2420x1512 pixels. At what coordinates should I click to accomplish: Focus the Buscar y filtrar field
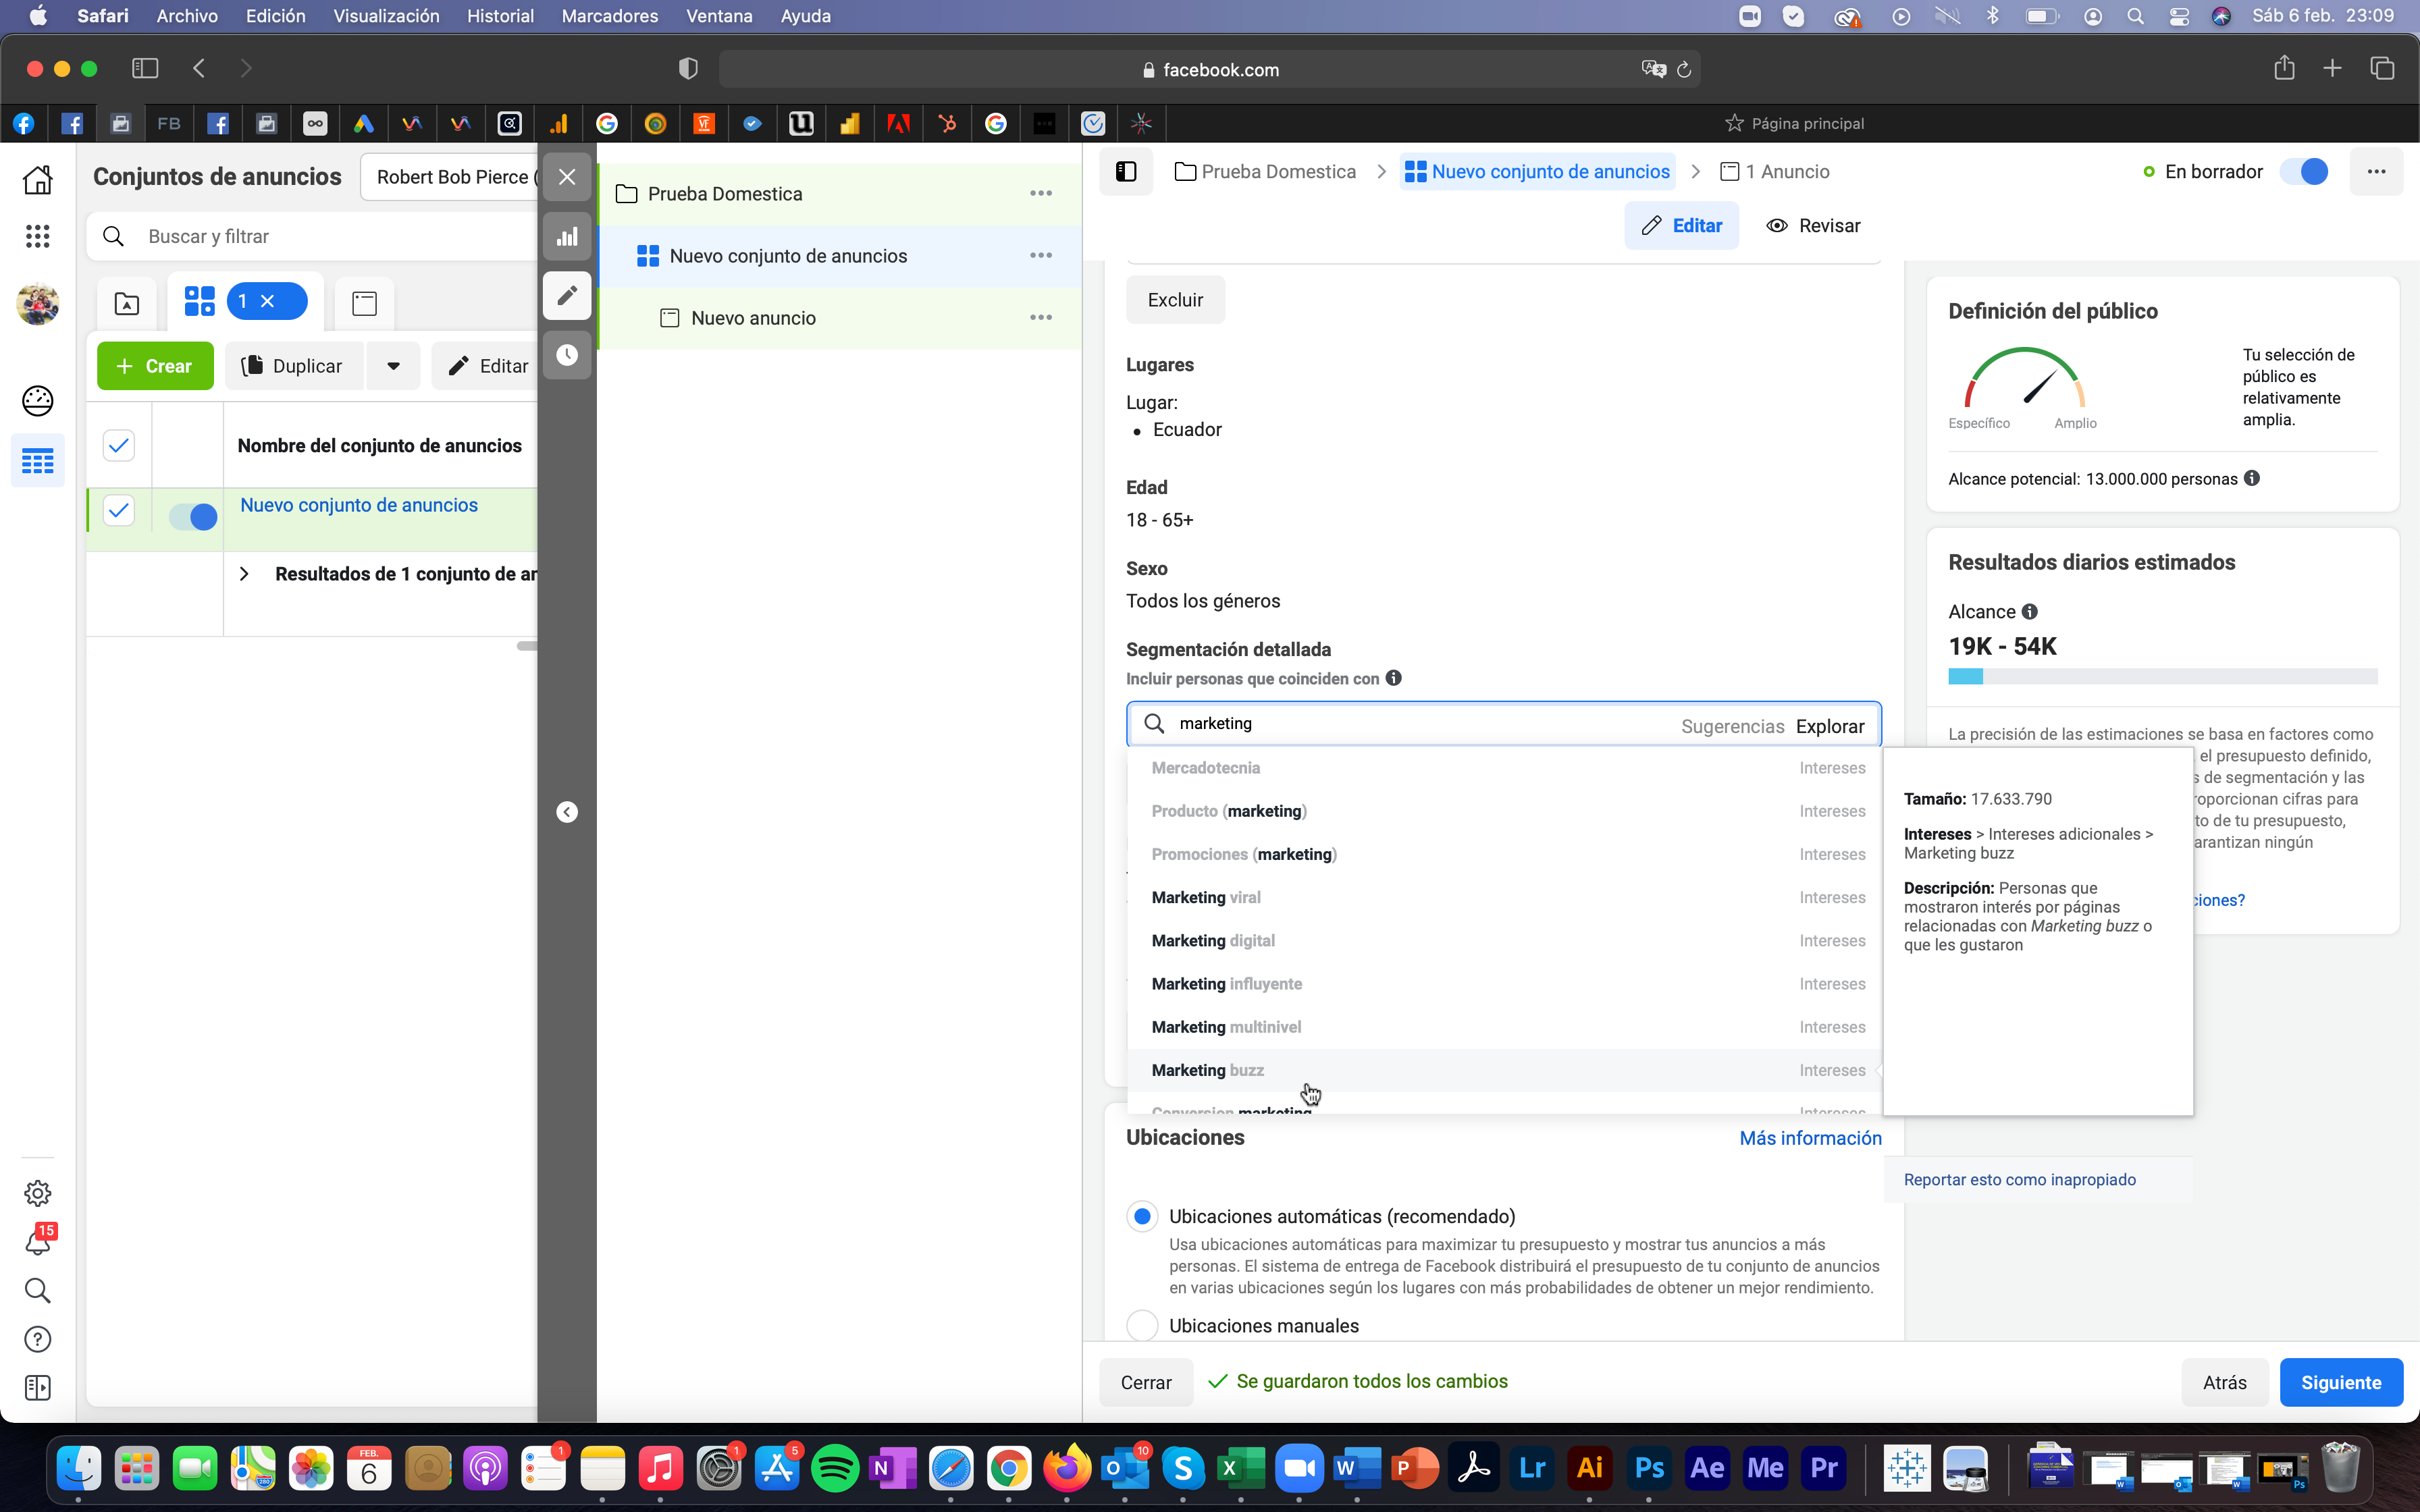(x=312, y=236)
